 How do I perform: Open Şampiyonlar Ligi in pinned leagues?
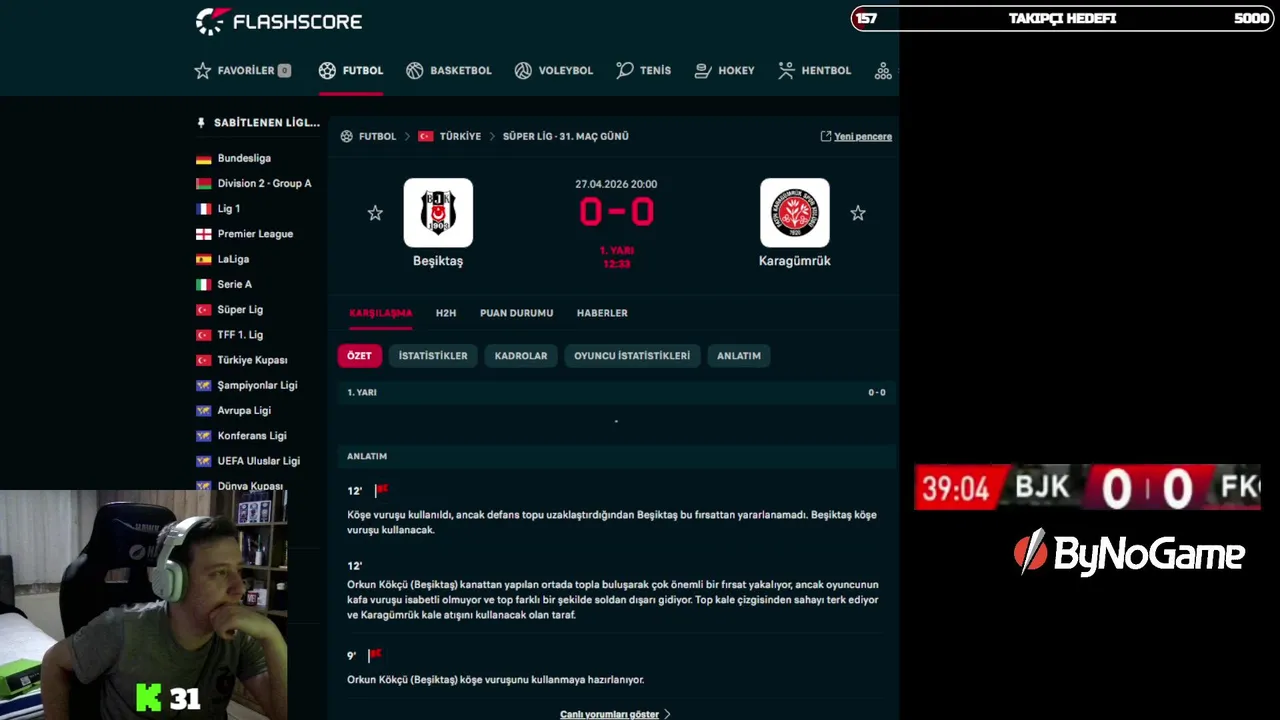click(257, 385)
